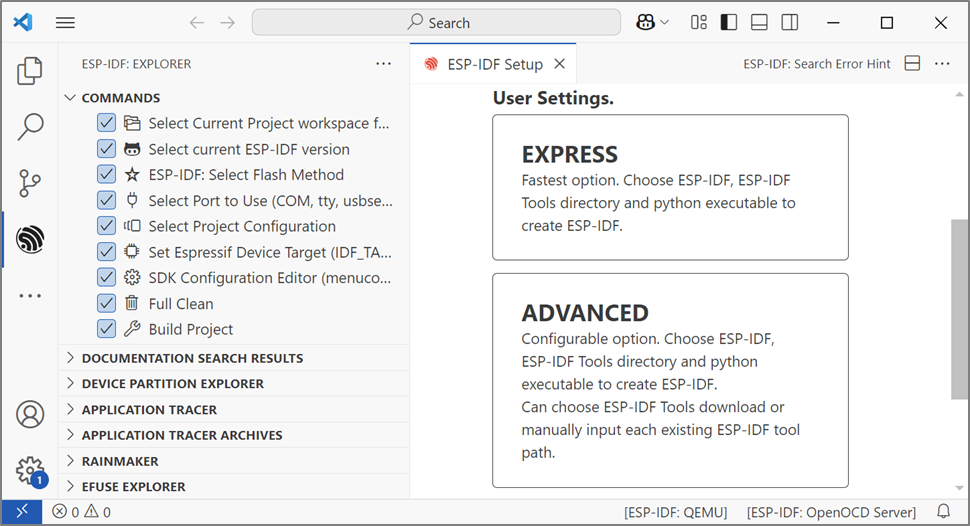This screenshot has width=970, height=526.
Task: Choose the EXPRESS setup option
Action: [670, 187]
